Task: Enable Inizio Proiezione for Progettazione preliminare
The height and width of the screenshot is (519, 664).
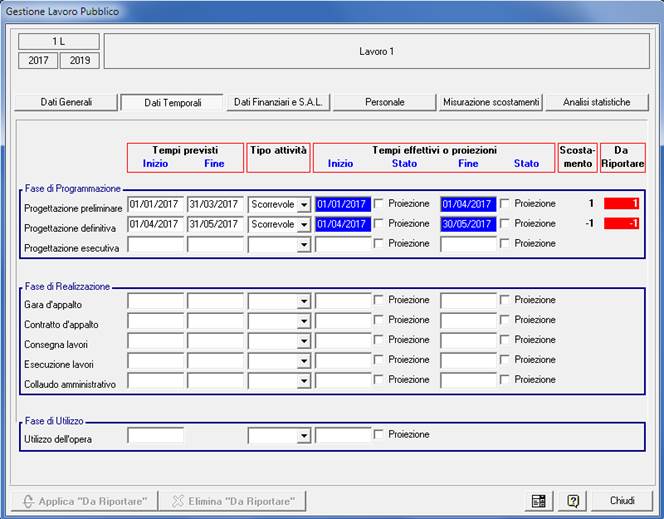Action: point(379,204)
